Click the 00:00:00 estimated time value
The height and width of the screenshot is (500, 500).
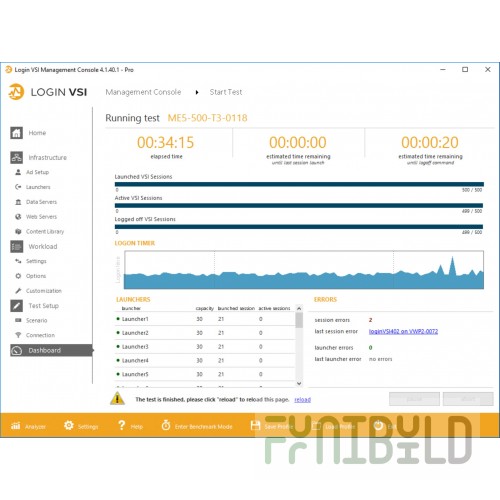point(298,142)
